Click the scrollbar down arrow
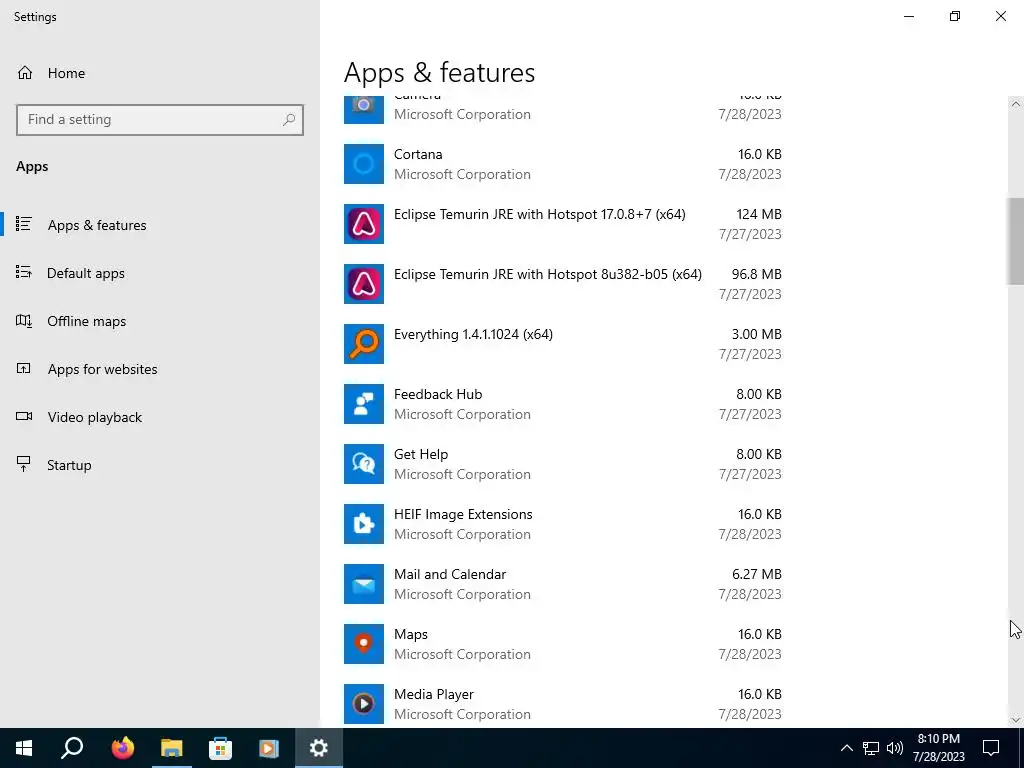Screen dimensions: 1024x768 1015,720
